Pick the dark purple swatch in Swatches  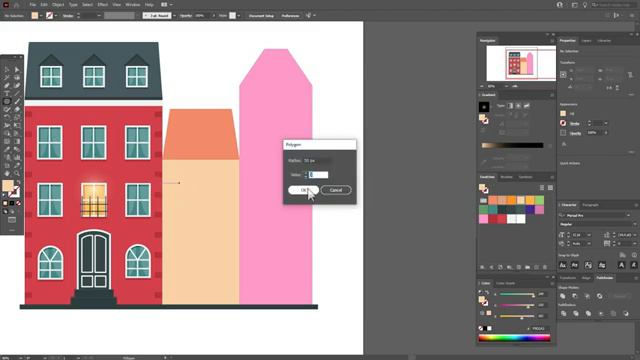[530, 209]
